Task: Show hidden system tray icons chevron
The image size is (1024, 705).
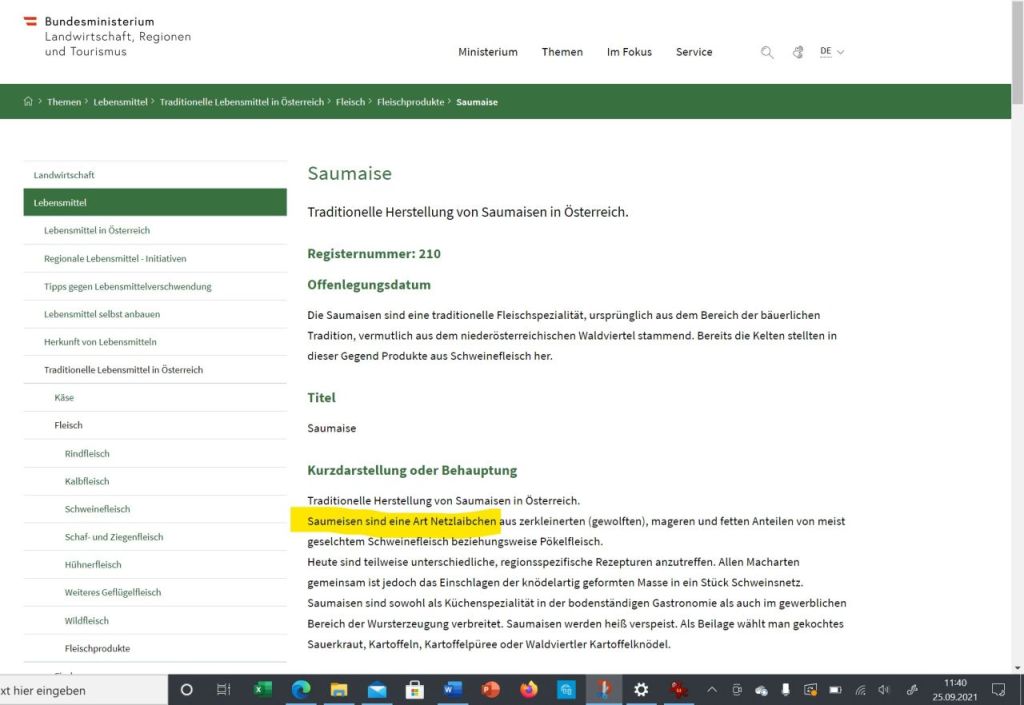Action: [x=711, y=690]
